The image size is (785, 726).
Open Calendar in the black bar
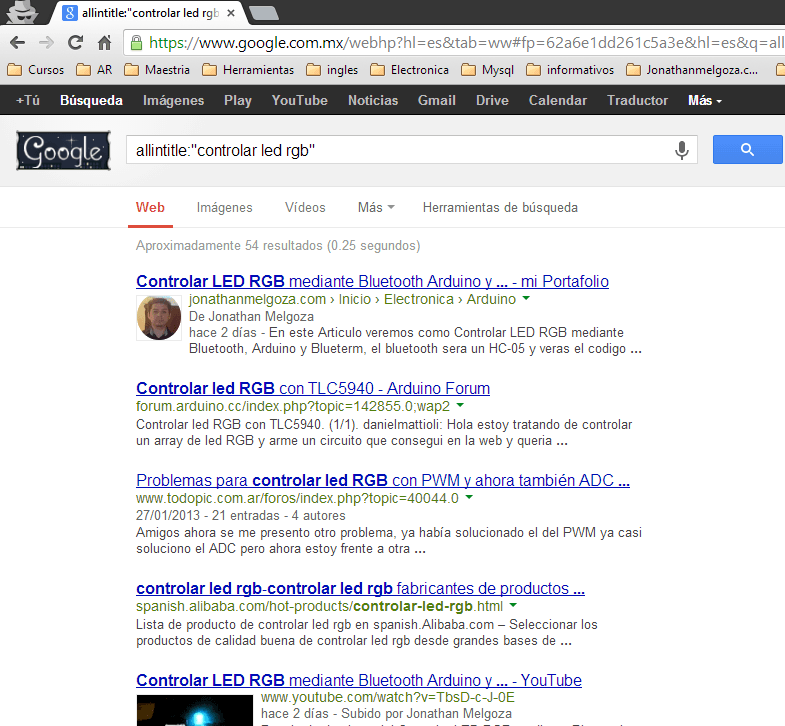pos(558,100)
